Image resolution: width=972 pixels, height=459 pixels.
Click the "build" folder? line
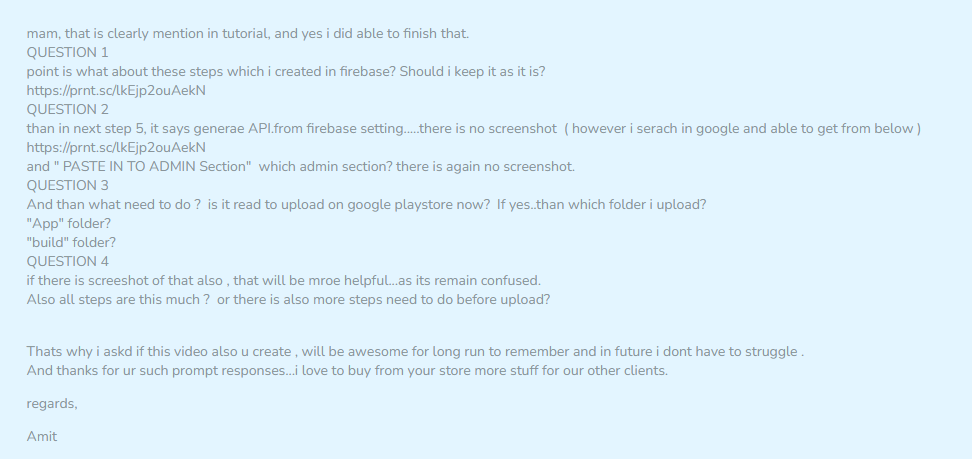[71, 242]
